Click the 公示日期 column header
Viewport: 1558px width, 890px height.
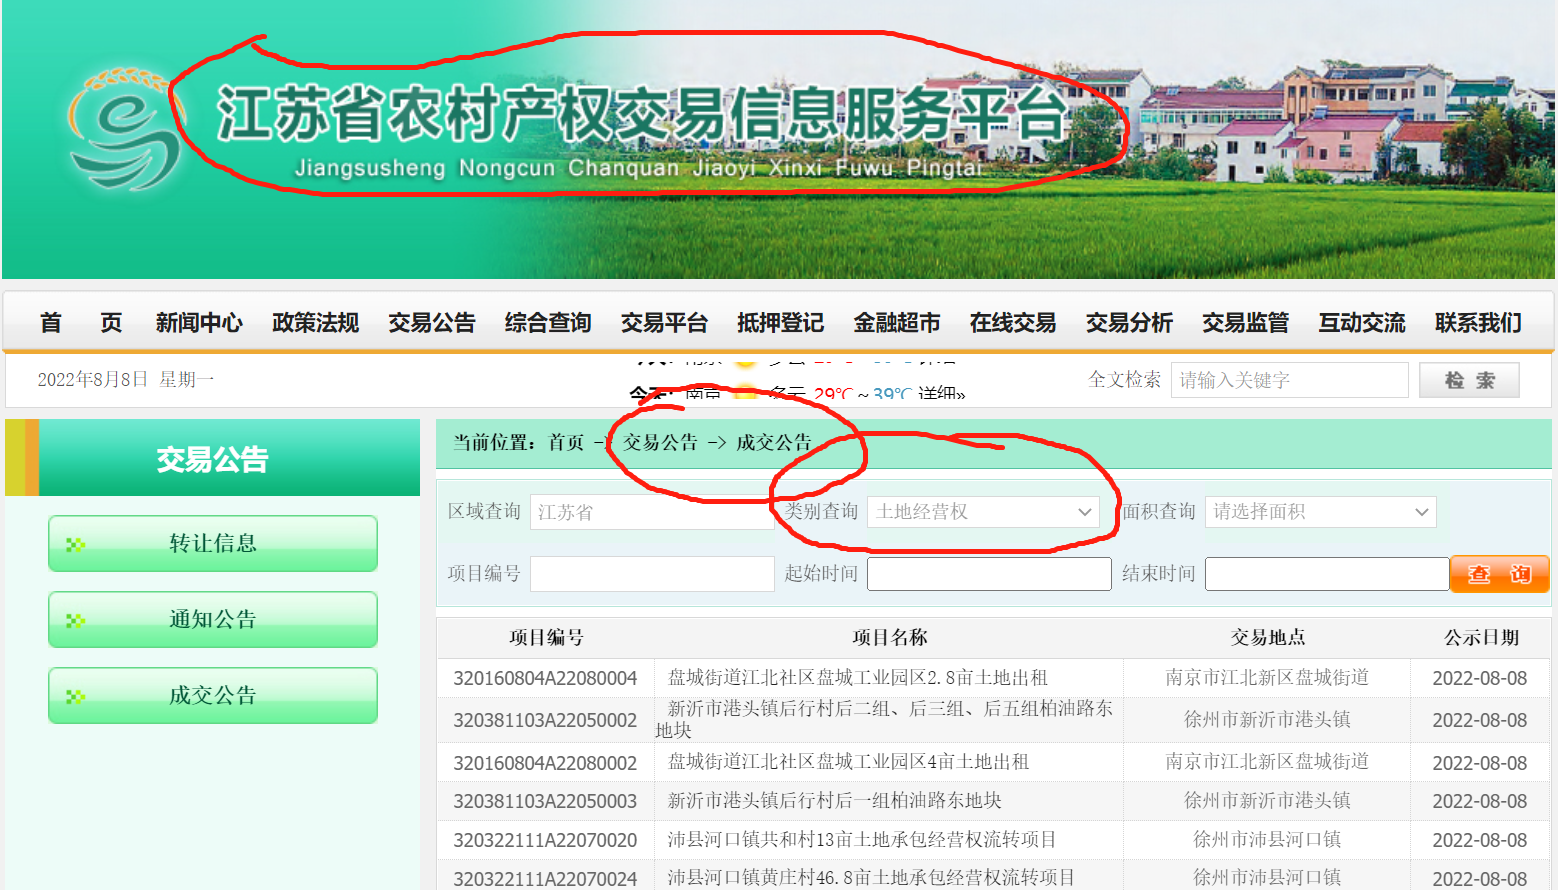point(1481,637)
